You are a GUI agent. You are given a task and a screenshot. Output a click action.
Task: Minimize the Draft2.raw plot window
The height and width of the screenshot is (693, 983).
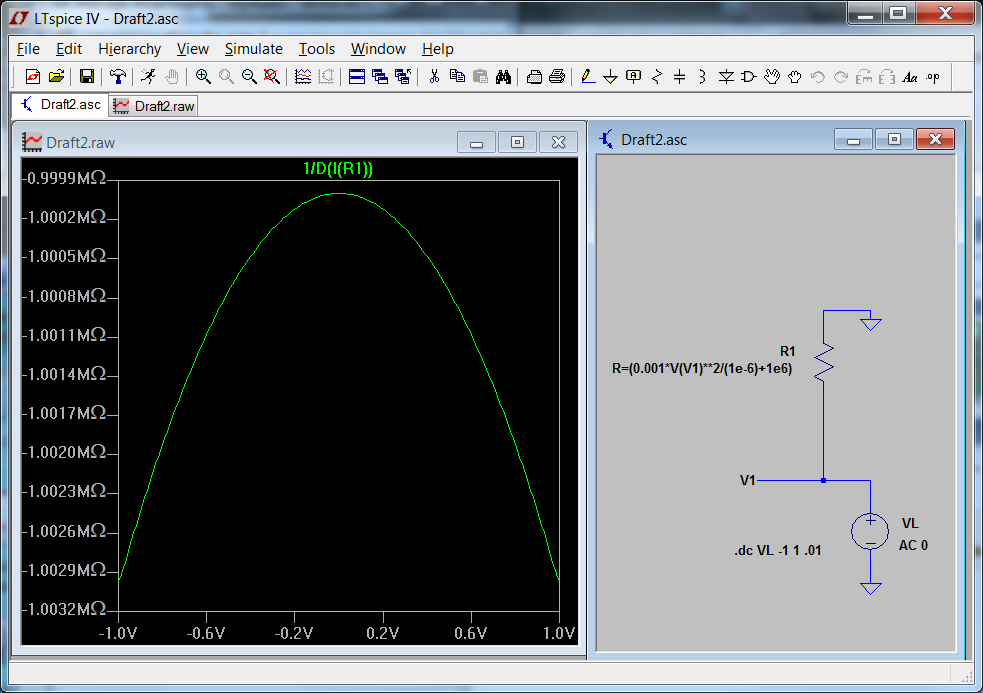pyautogui.click(x=476, y=142)
